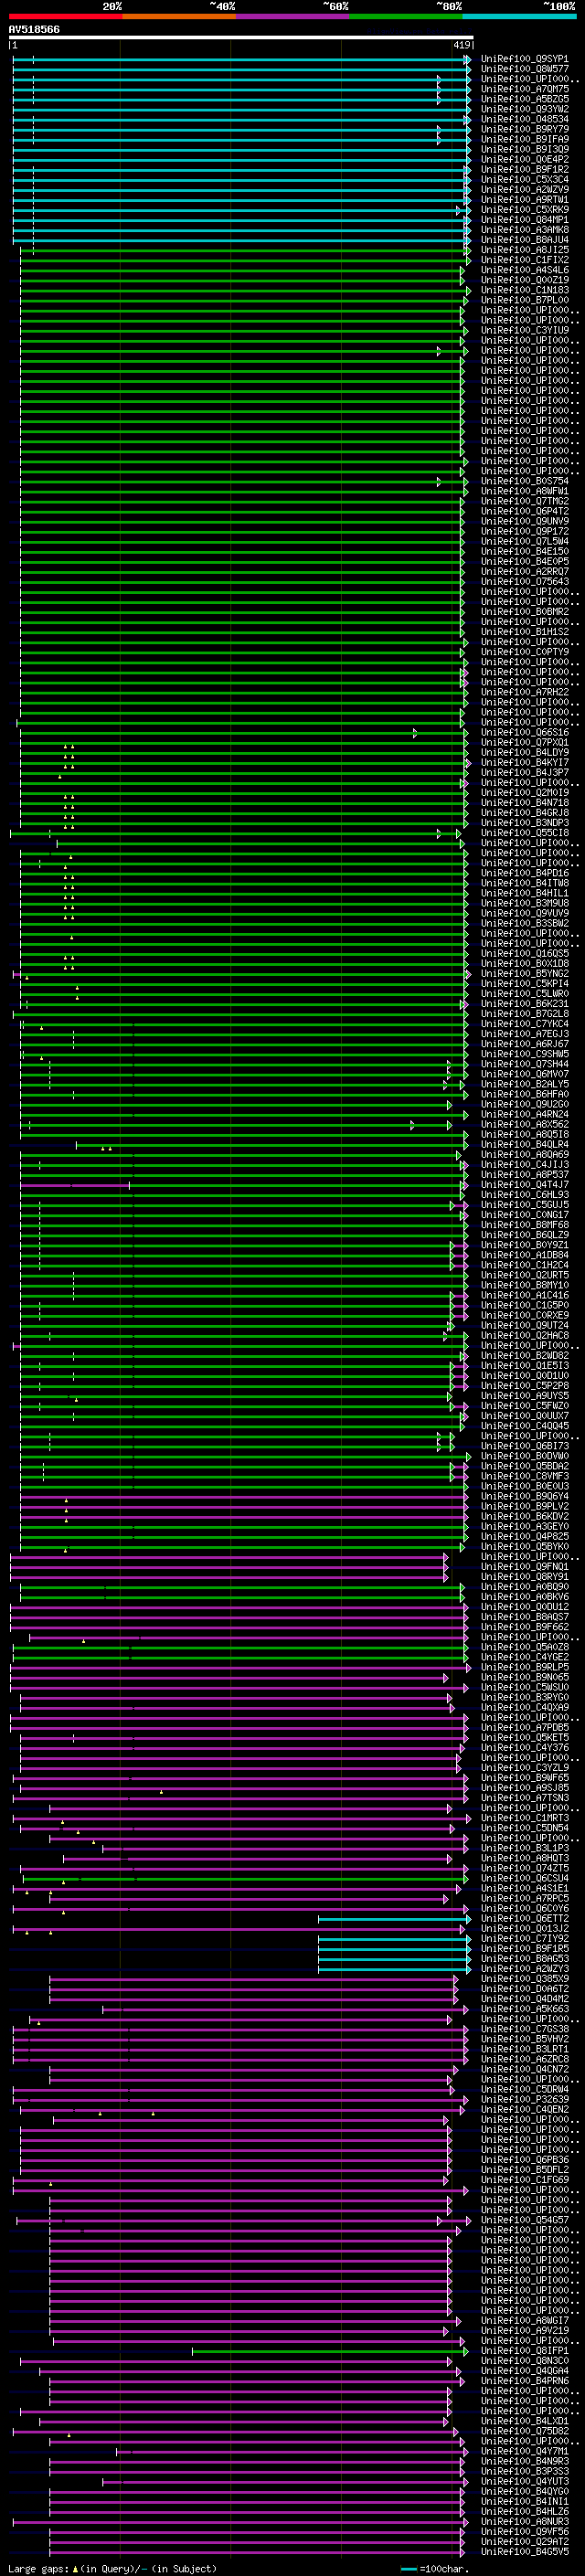
Task: Open the UniRef100_Q93YW2 entry
Action: tap(524, 109)
